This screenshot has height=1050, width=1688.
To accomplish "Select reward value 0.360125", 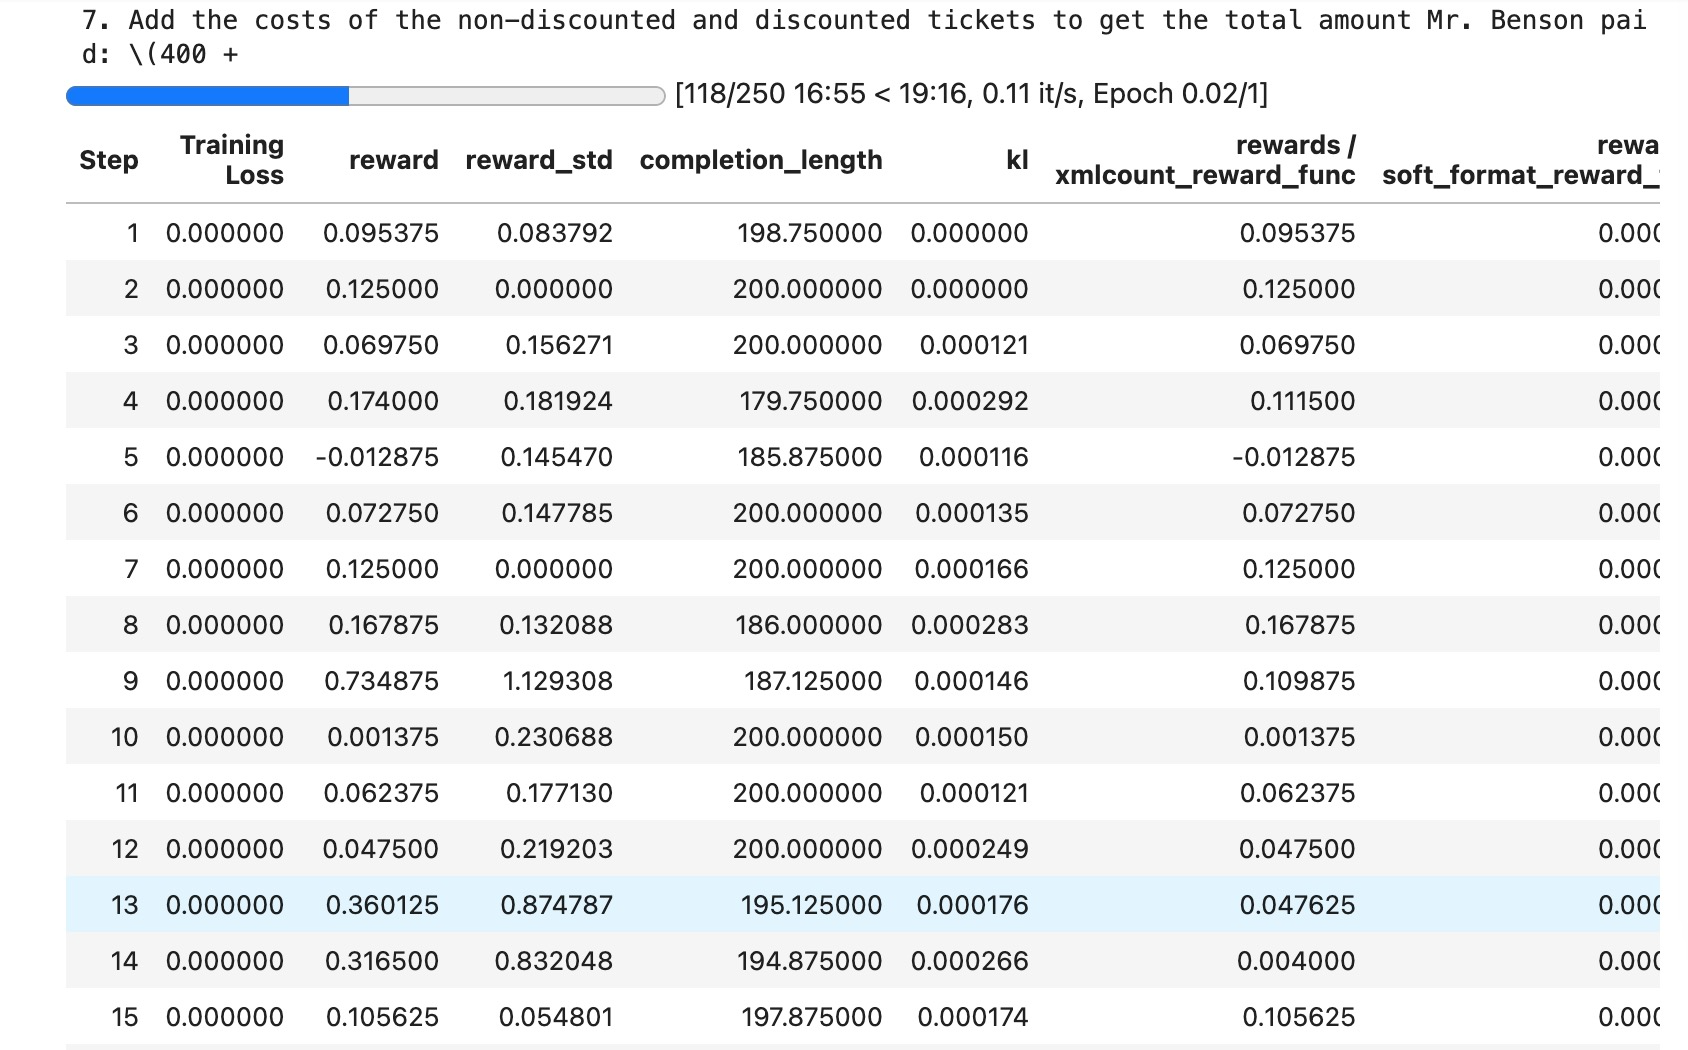I will (x=383, y=905).
